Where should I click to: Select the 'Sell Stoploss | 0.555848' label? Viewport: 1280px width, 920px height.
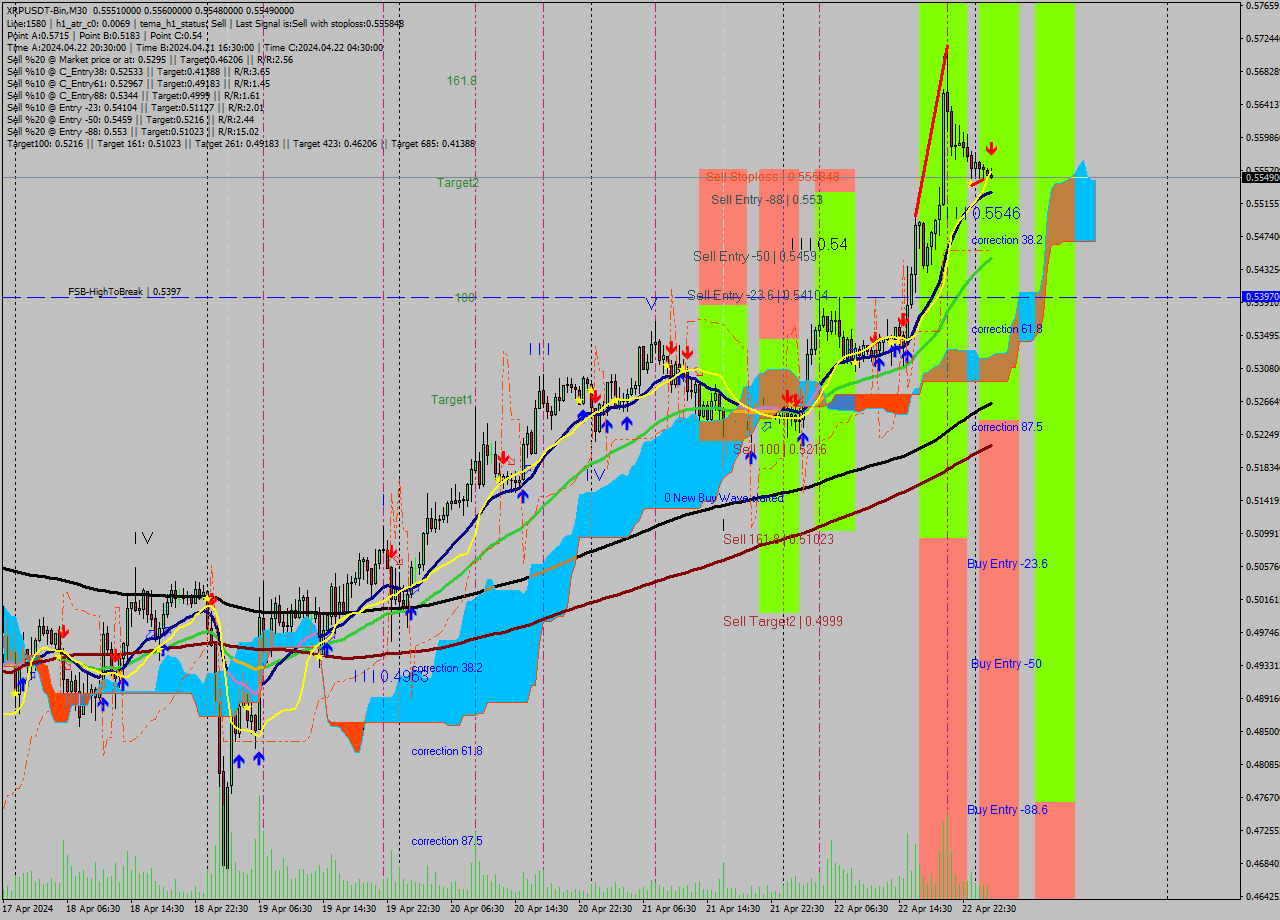(x=772, y=177)
